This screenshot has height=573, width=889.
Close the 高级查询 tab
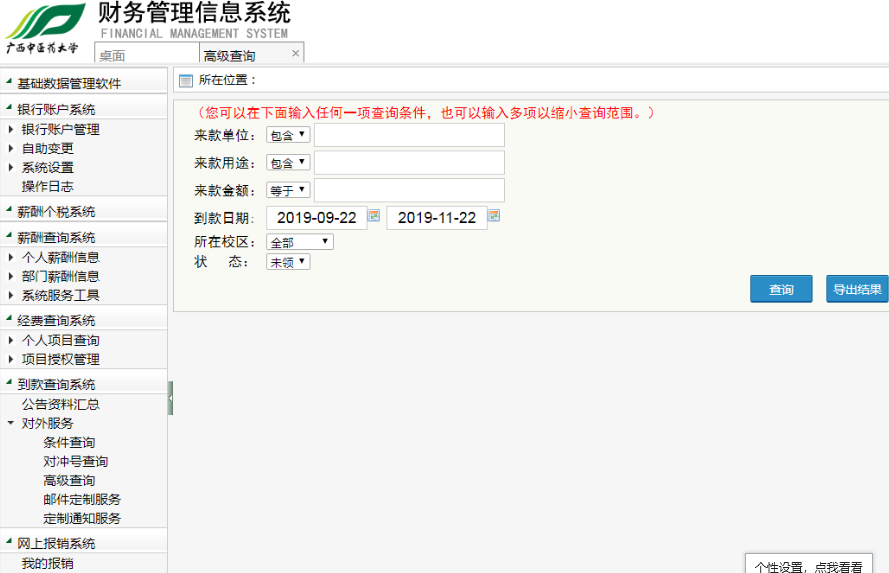[295, 53]
